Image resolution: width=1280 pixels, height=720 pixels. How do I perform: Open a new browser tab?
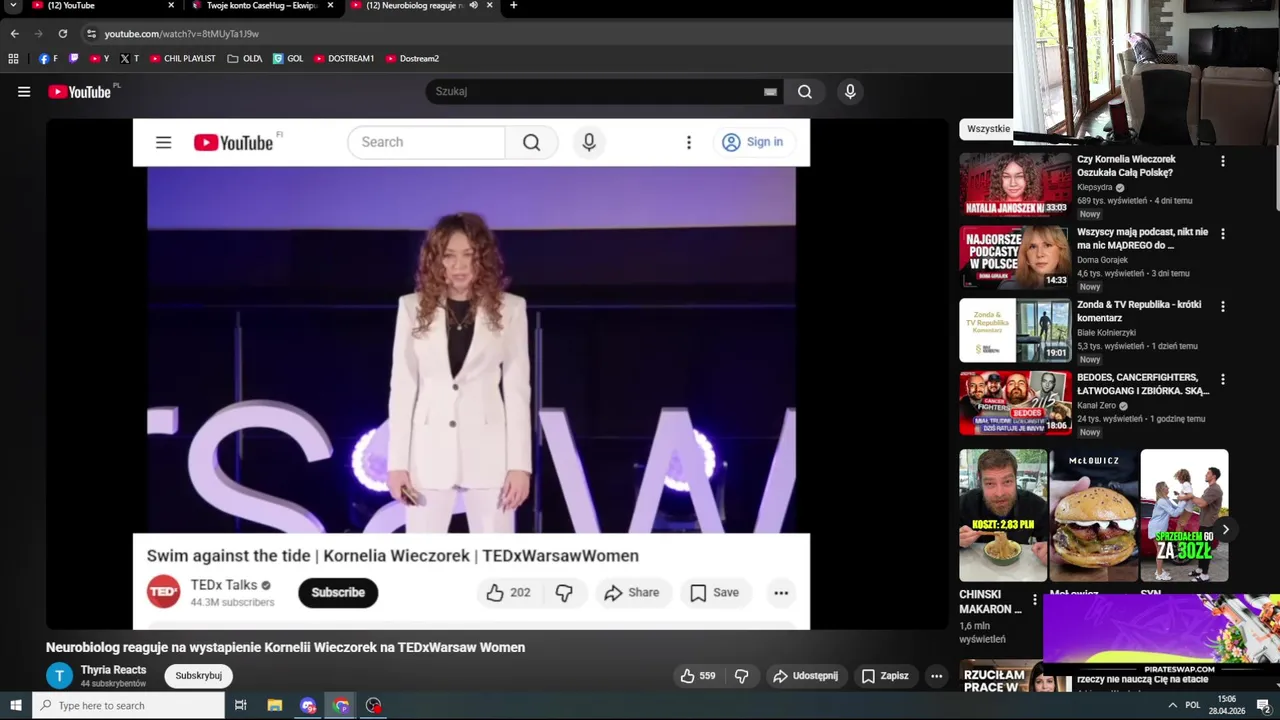pyautogui.click(x=513, y=6)
